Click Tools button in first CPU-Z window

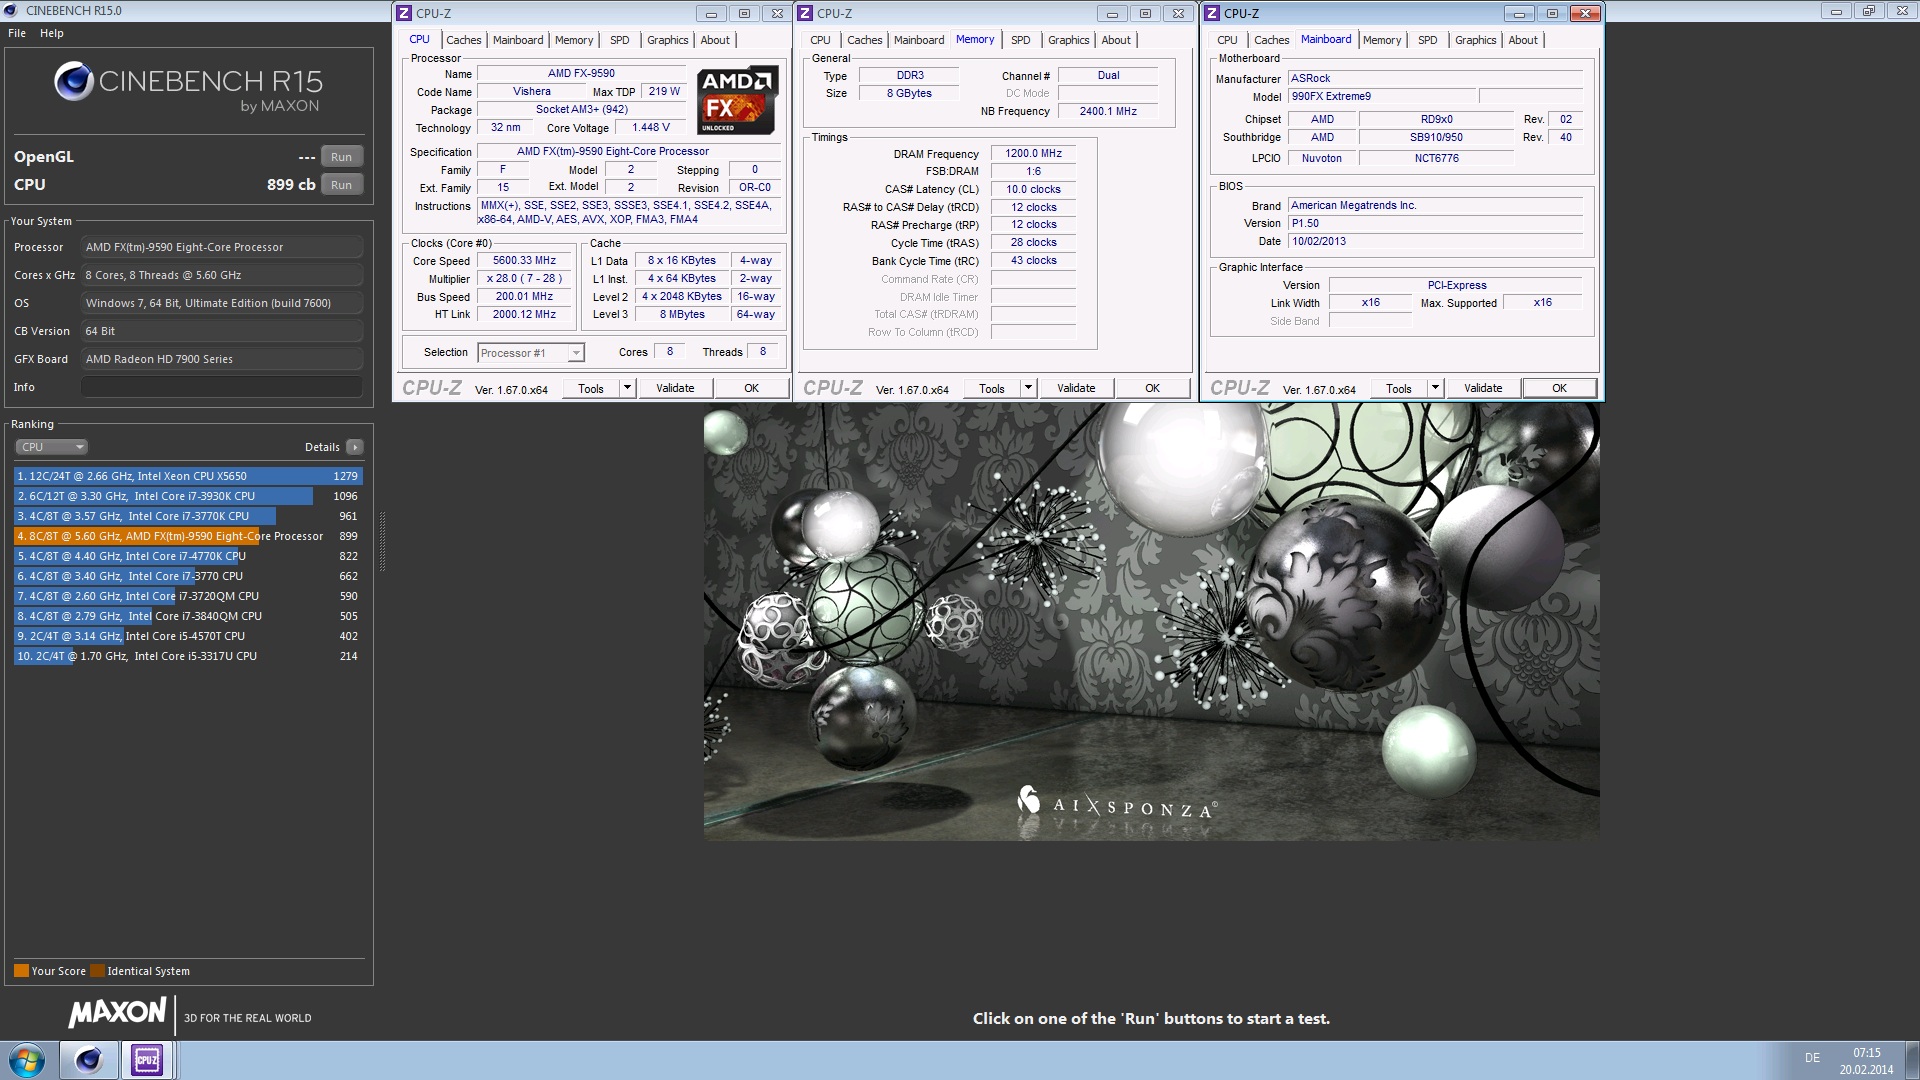pos(591,388)
